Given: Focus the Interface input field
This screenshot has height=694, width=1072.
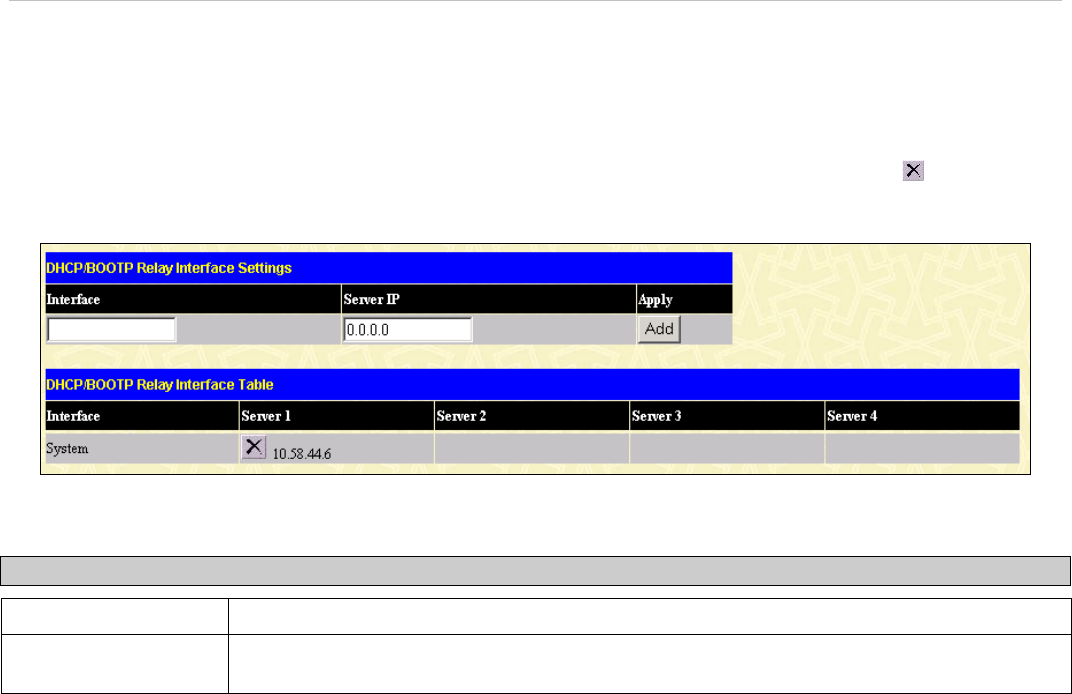Looking at the screenshot, I should coord(111,330).
